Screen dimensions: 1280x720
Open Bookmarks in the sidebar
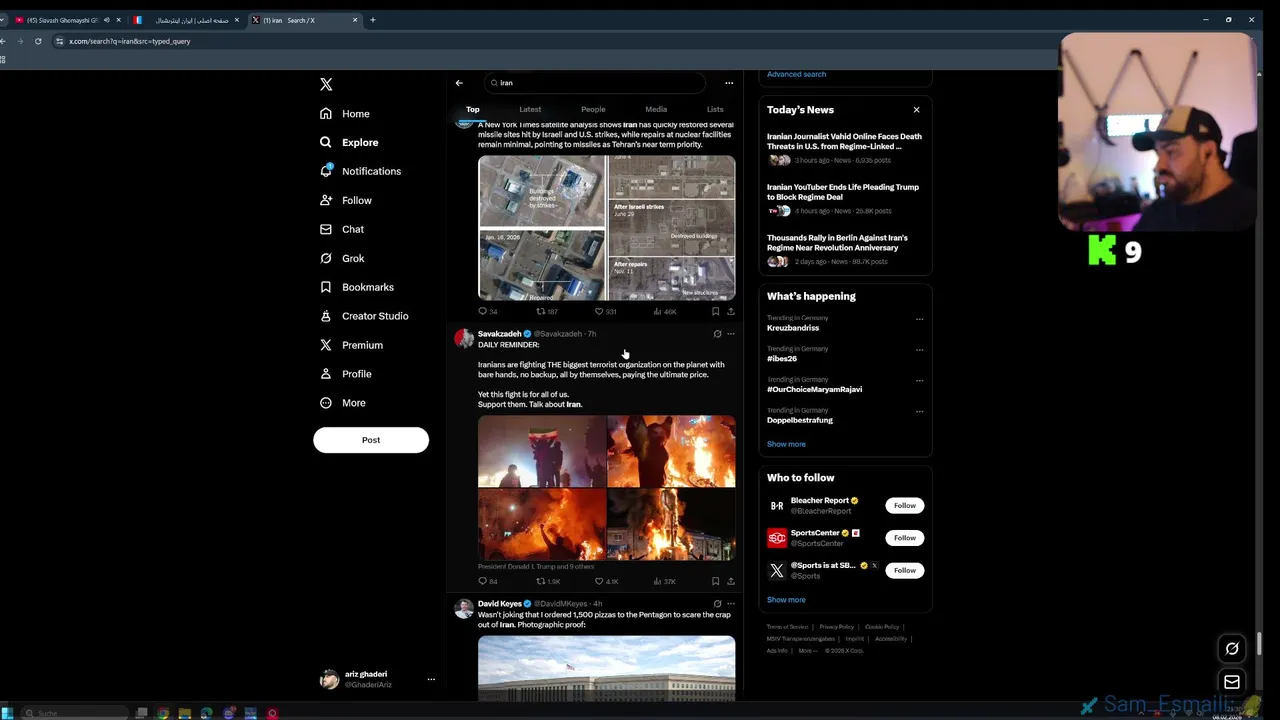(x=357, y=287)
